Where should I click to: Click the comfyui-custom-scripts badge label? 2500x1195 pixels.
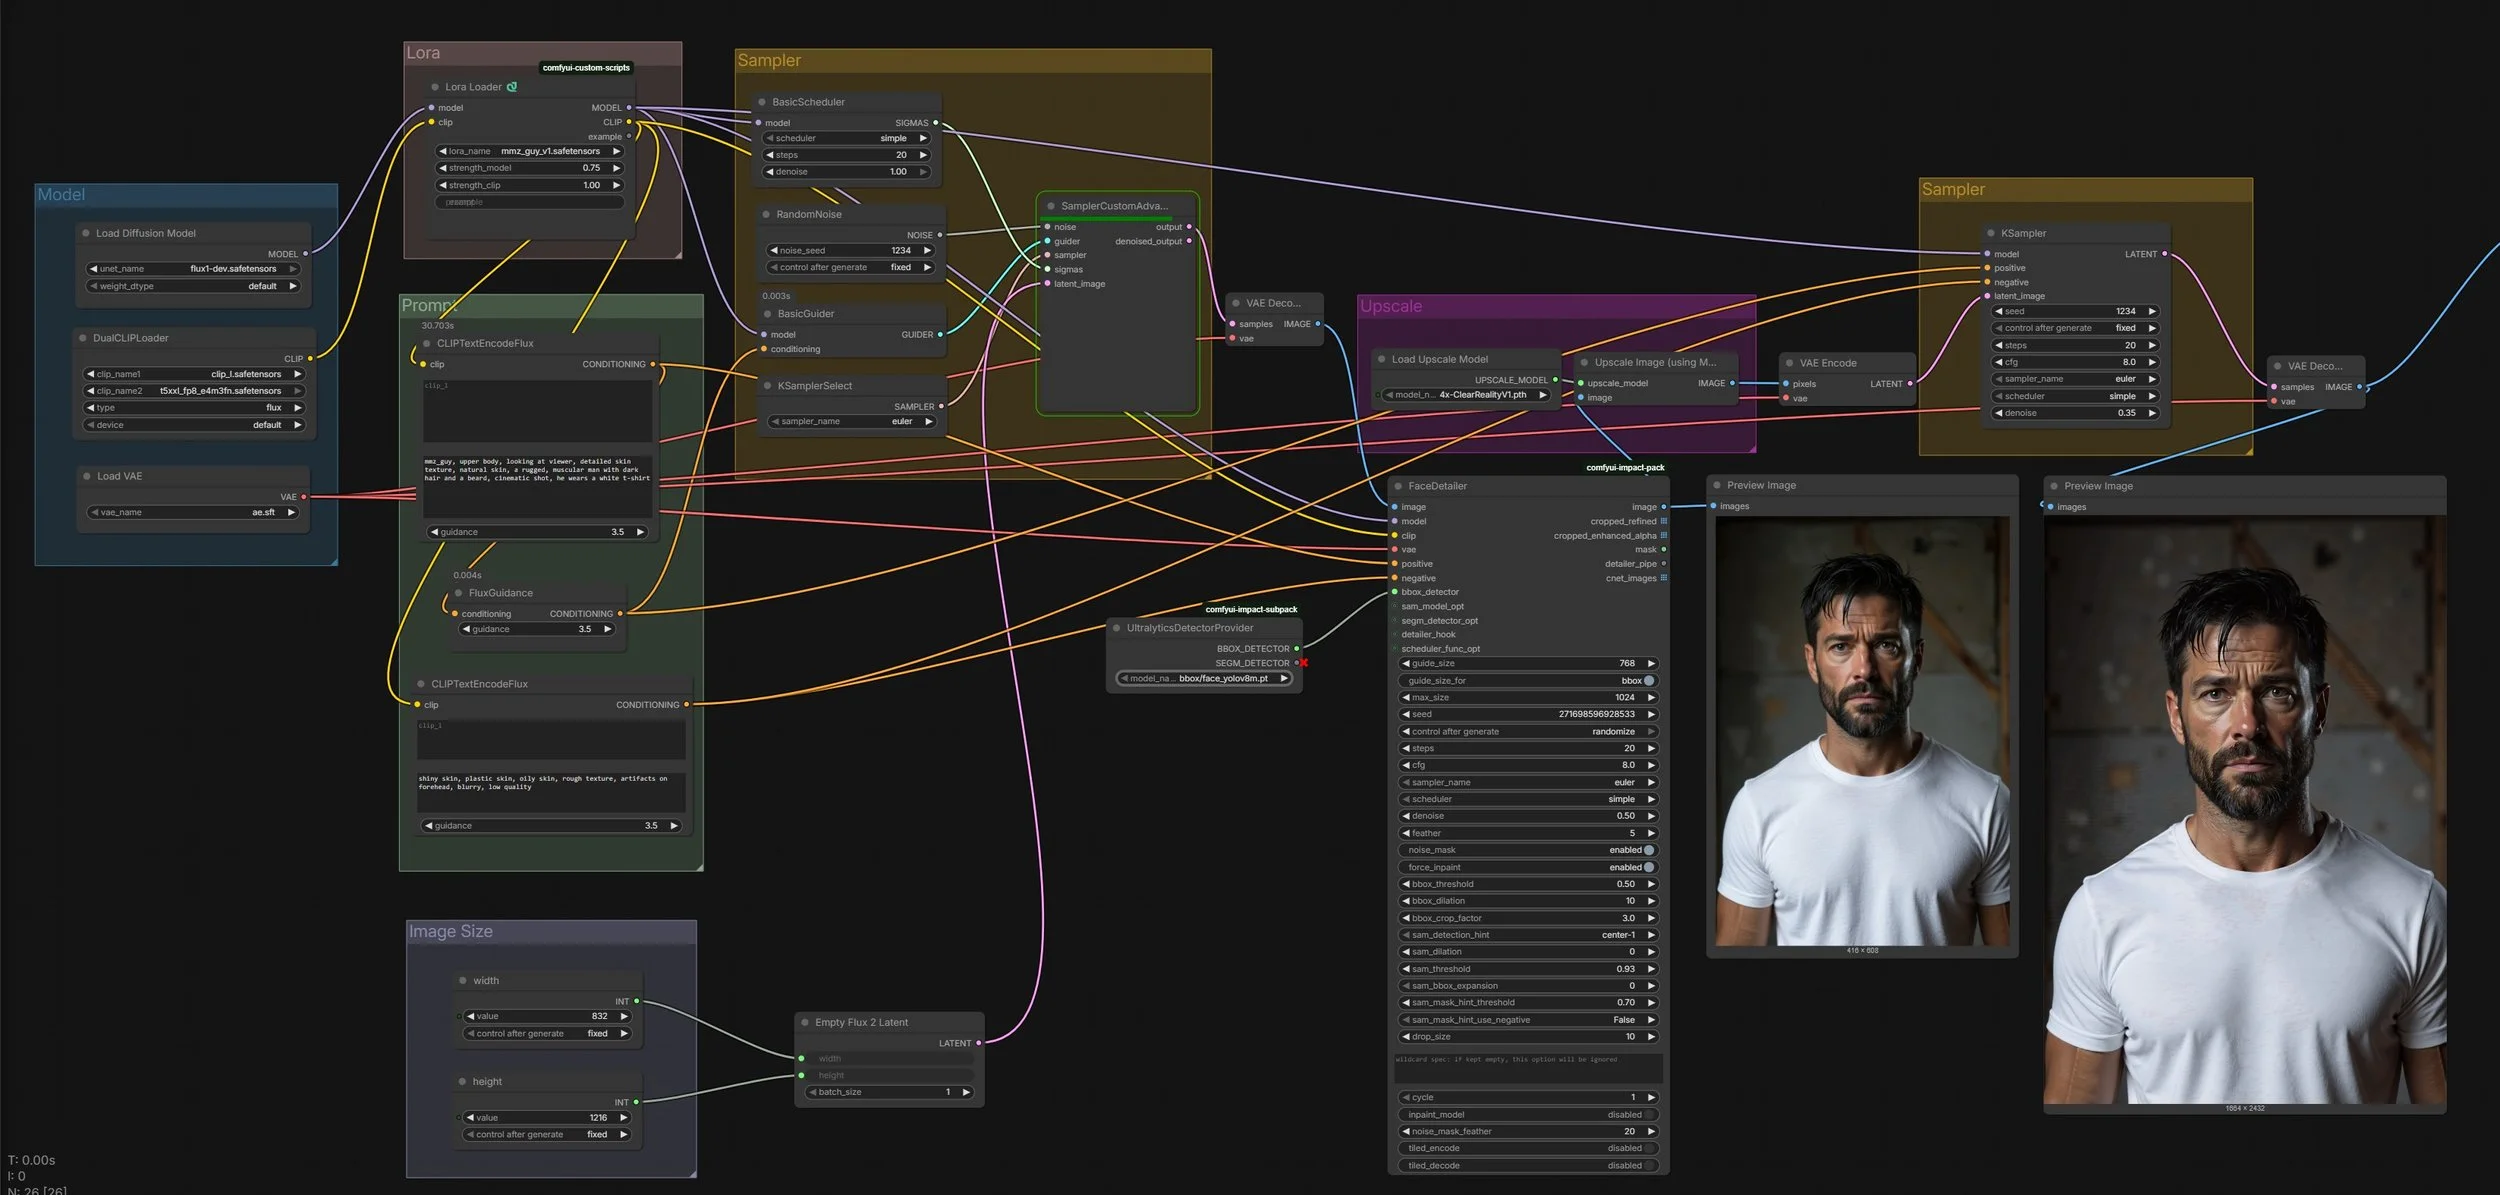coord(586,68)
